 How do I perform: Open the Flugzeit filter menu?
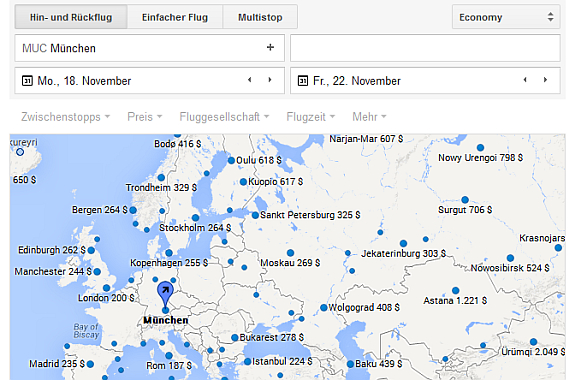[x=311, y=117]
